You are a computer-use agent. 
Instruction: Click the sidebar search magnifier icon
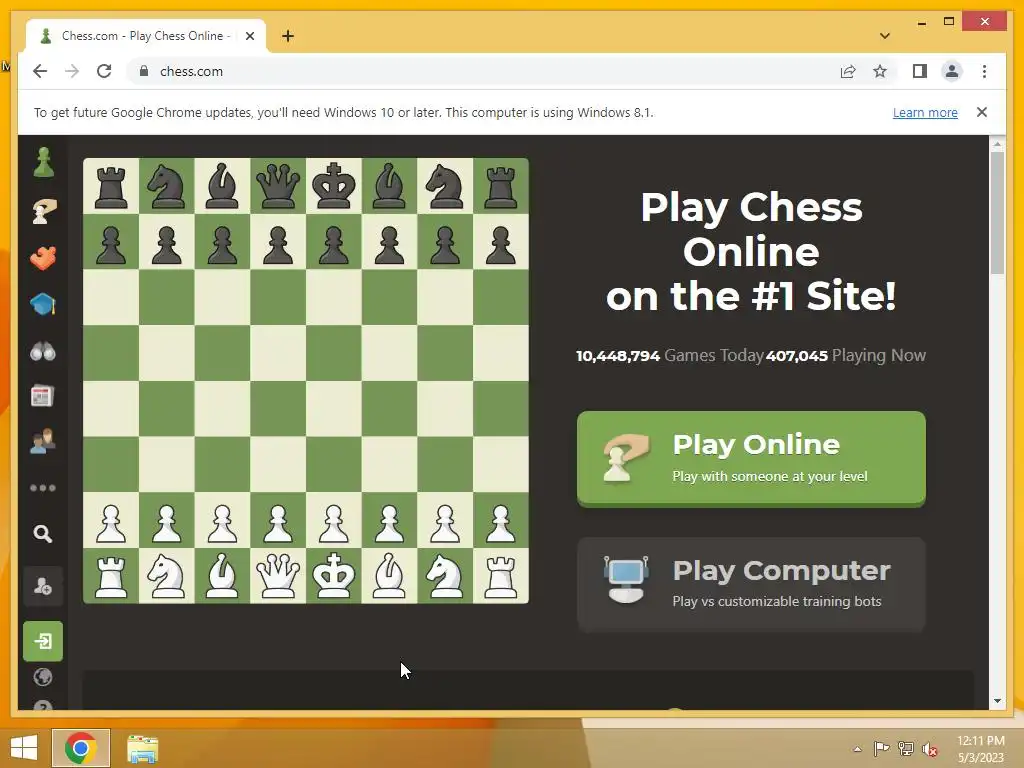(42, 534)
